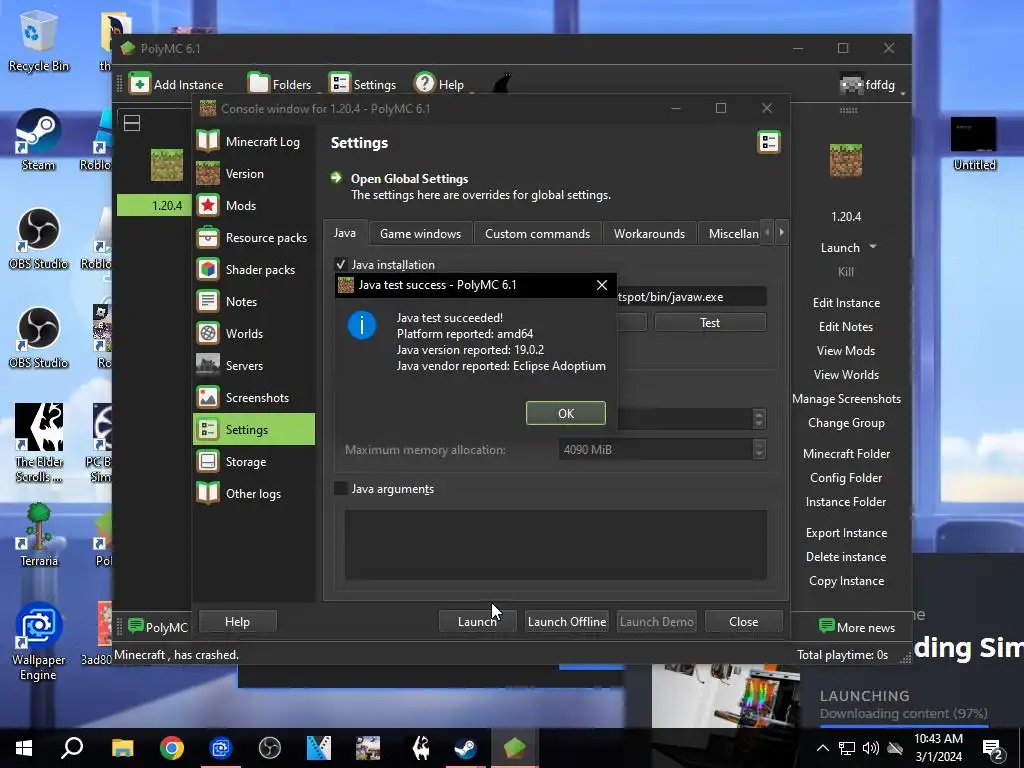Open Help in PolyMC main toolbar
The width and height of the screenshot is (1024, 768).
coord(440,84)
